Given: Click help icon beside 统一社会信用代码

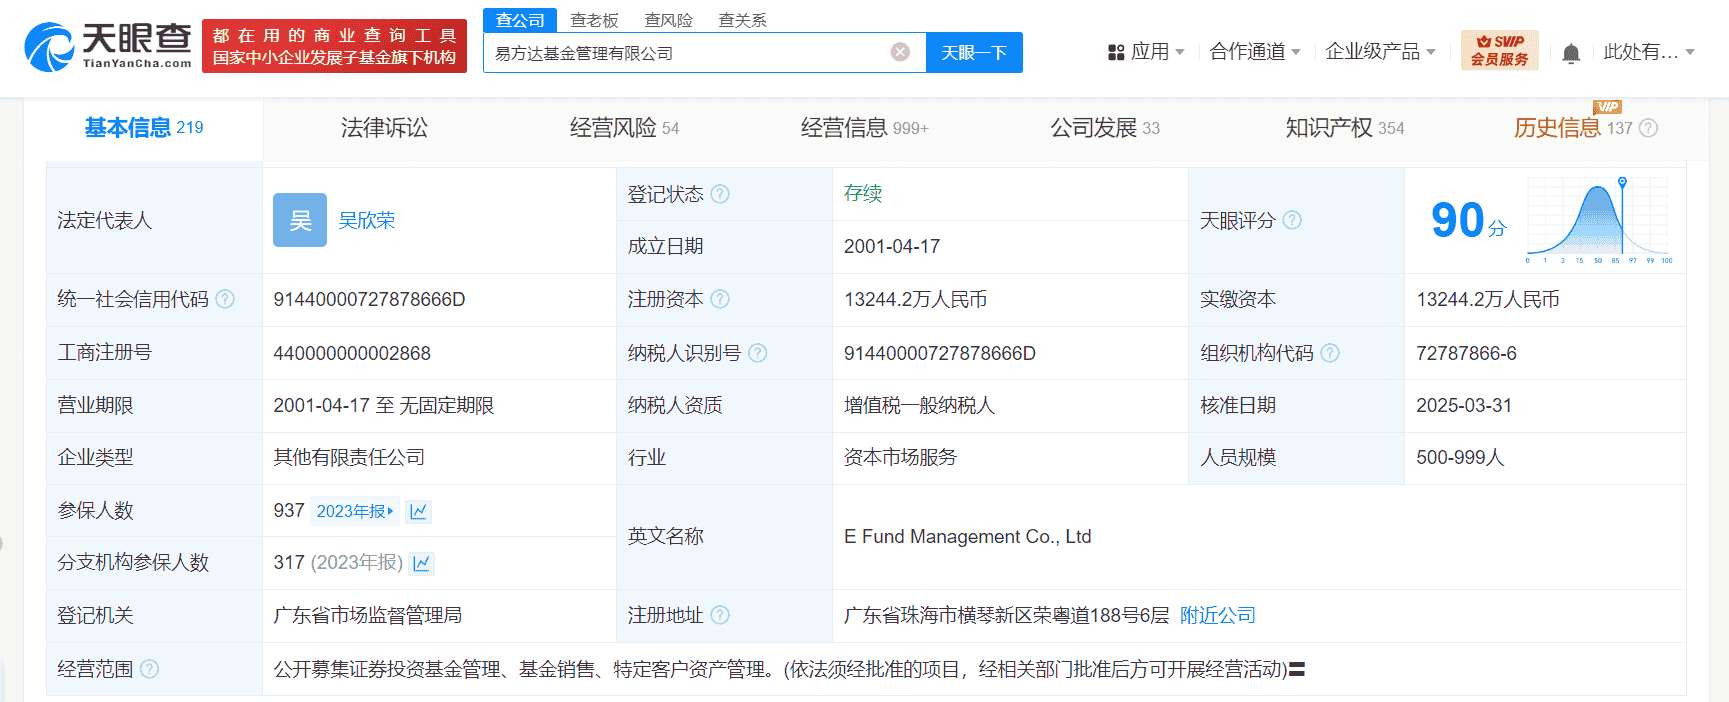Looking at the screenshot, I should pyautogui.click(x=225, y=299).
